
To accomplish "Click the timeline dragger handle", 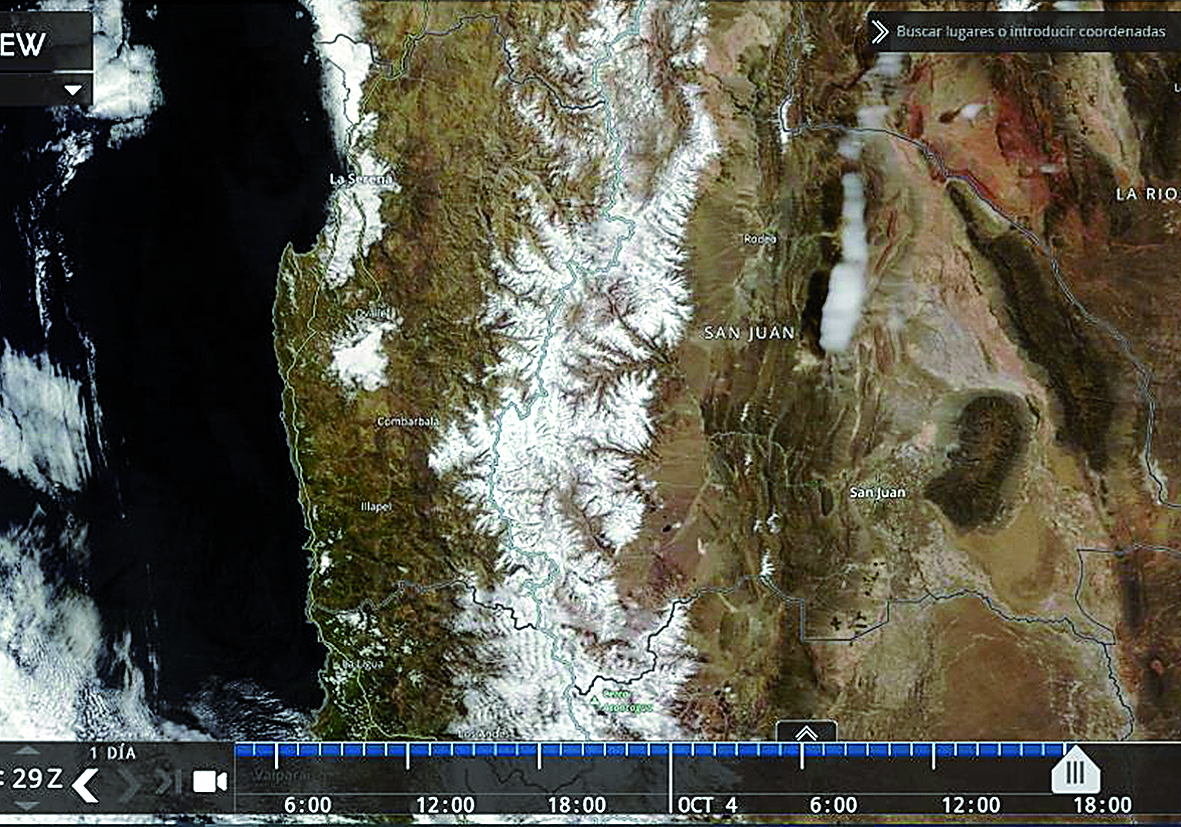I will 1075,771.
